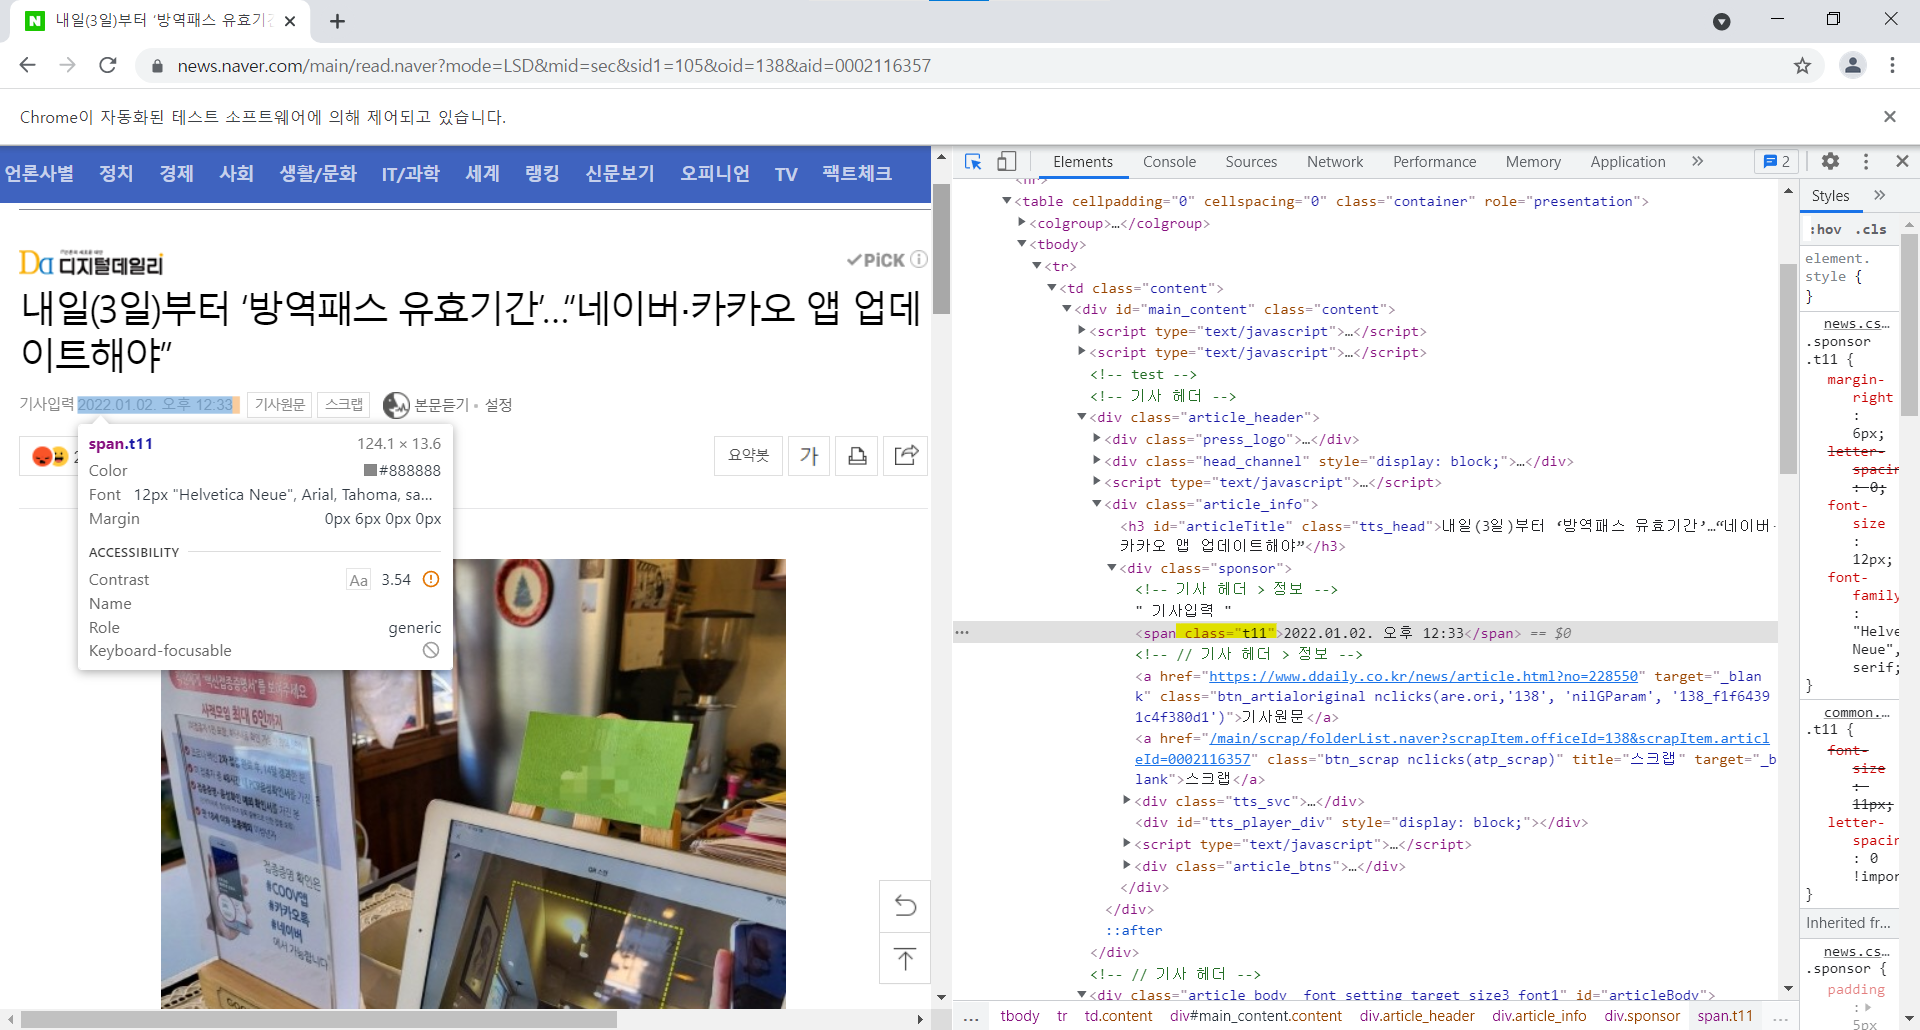Switch to the Sources tab
Viewport: 1920px width, 1030px height.
click(1251, 162)
